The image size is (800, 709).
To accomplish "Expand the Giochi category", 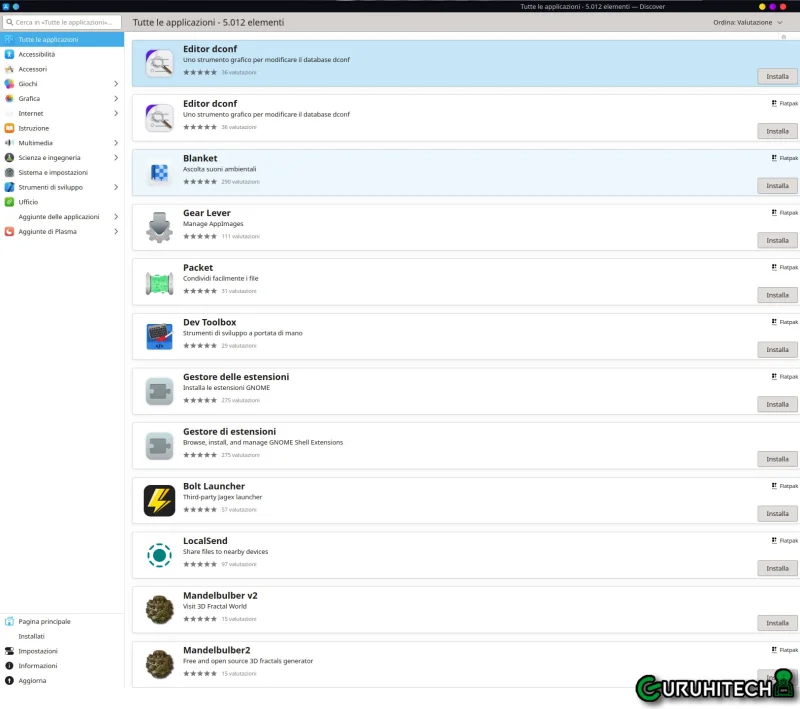I will 116,84.
